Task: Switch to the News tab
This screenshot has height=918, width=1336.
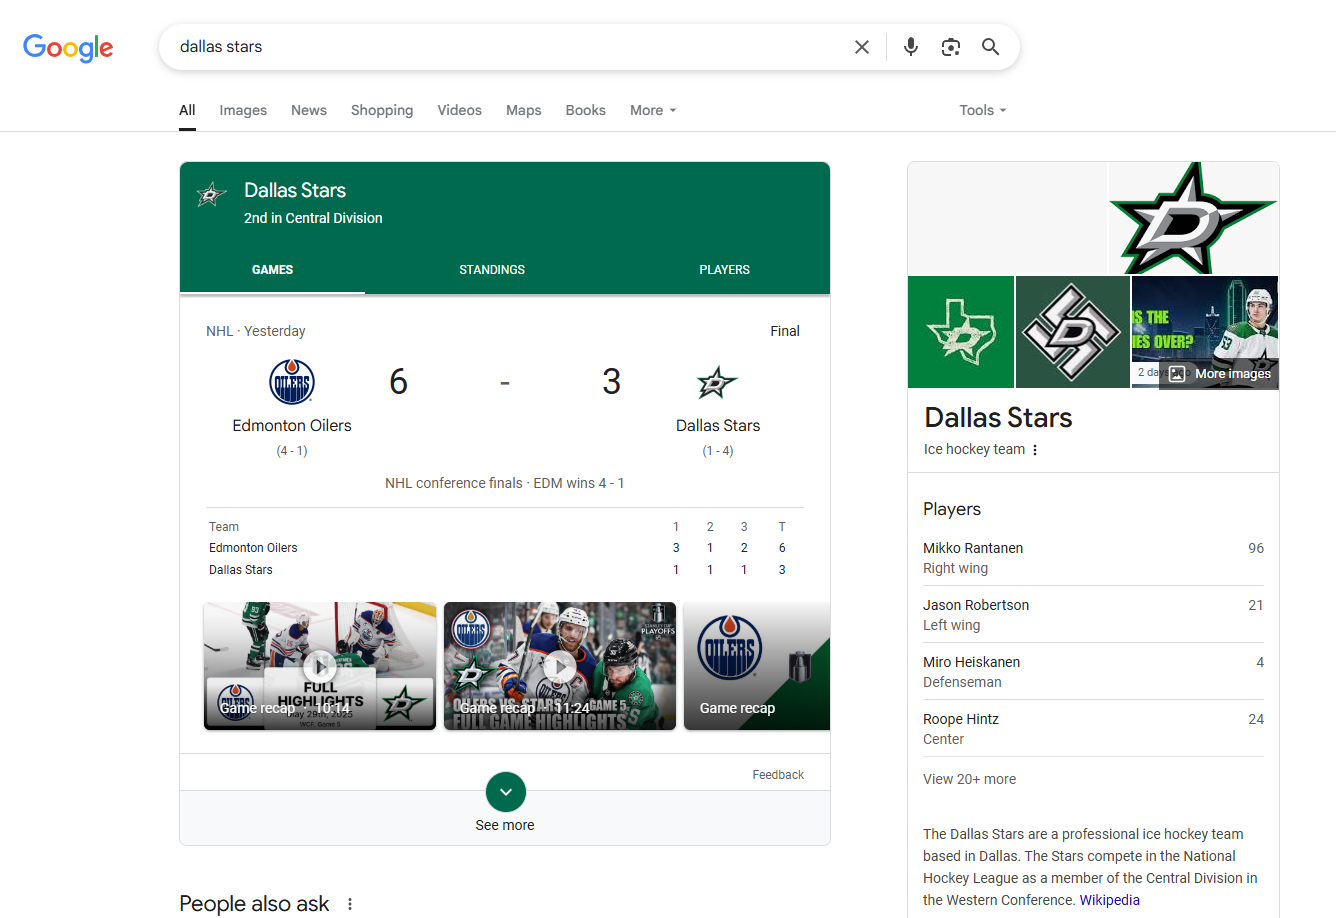Action: tap(309, 110)
